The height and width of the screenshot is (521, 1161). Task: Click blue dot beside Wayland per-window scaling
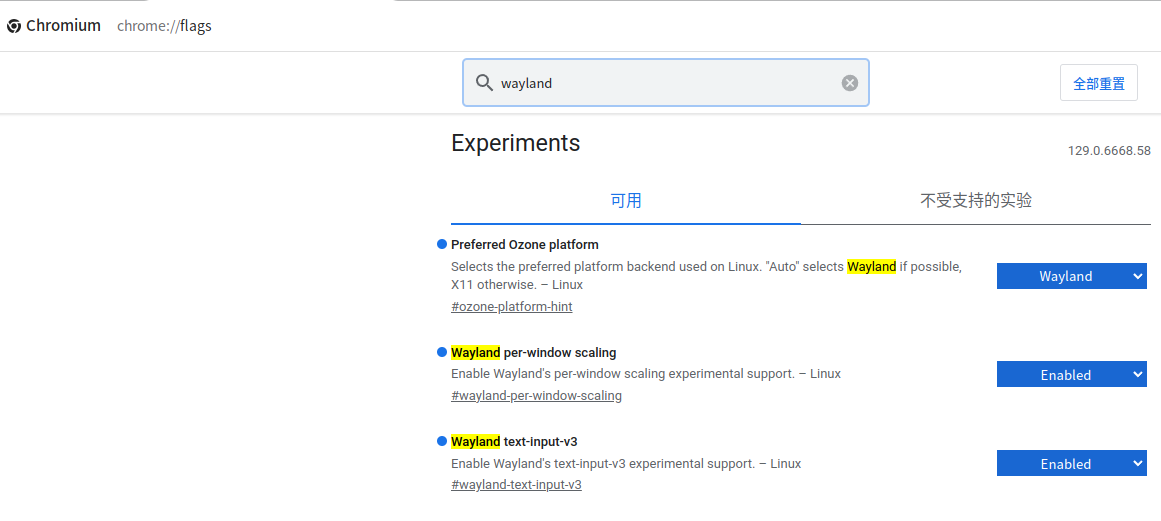pos(442,352)
